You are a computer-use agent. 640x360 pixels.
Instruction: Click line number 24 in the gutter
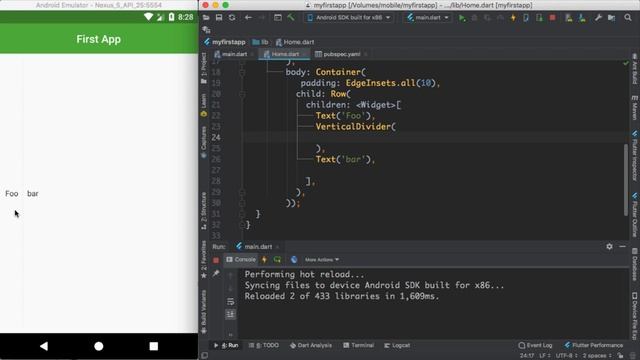[216, 138]
